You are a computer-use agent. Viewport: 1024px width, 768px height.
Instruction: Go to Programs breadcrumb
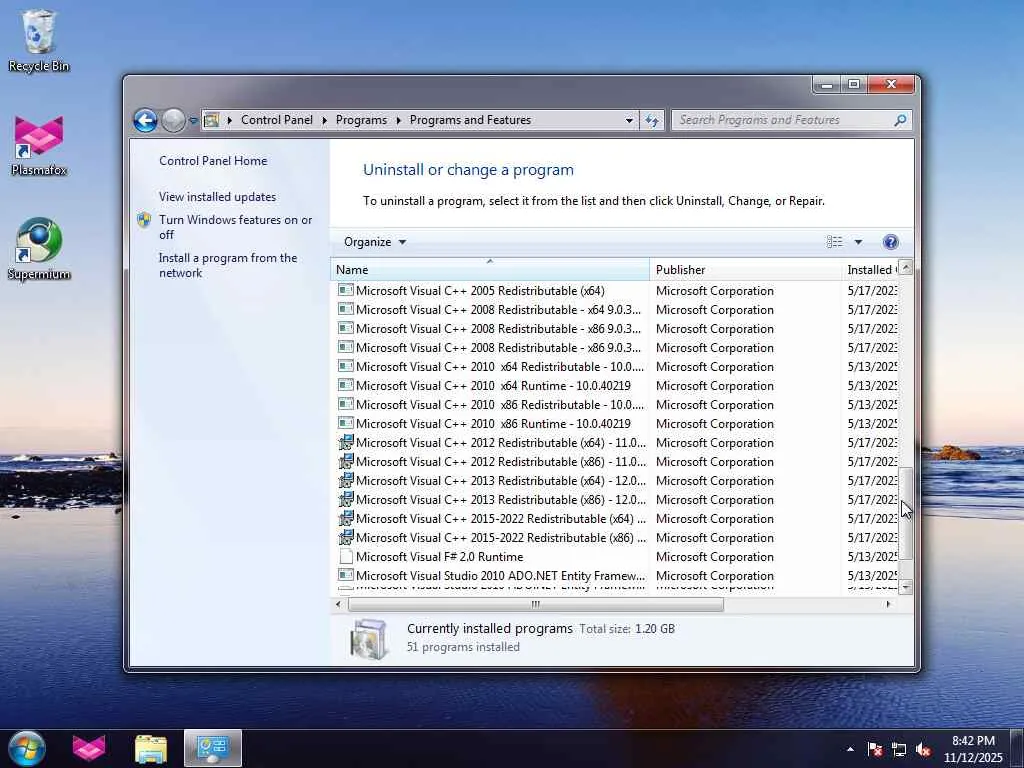(361, 120)
